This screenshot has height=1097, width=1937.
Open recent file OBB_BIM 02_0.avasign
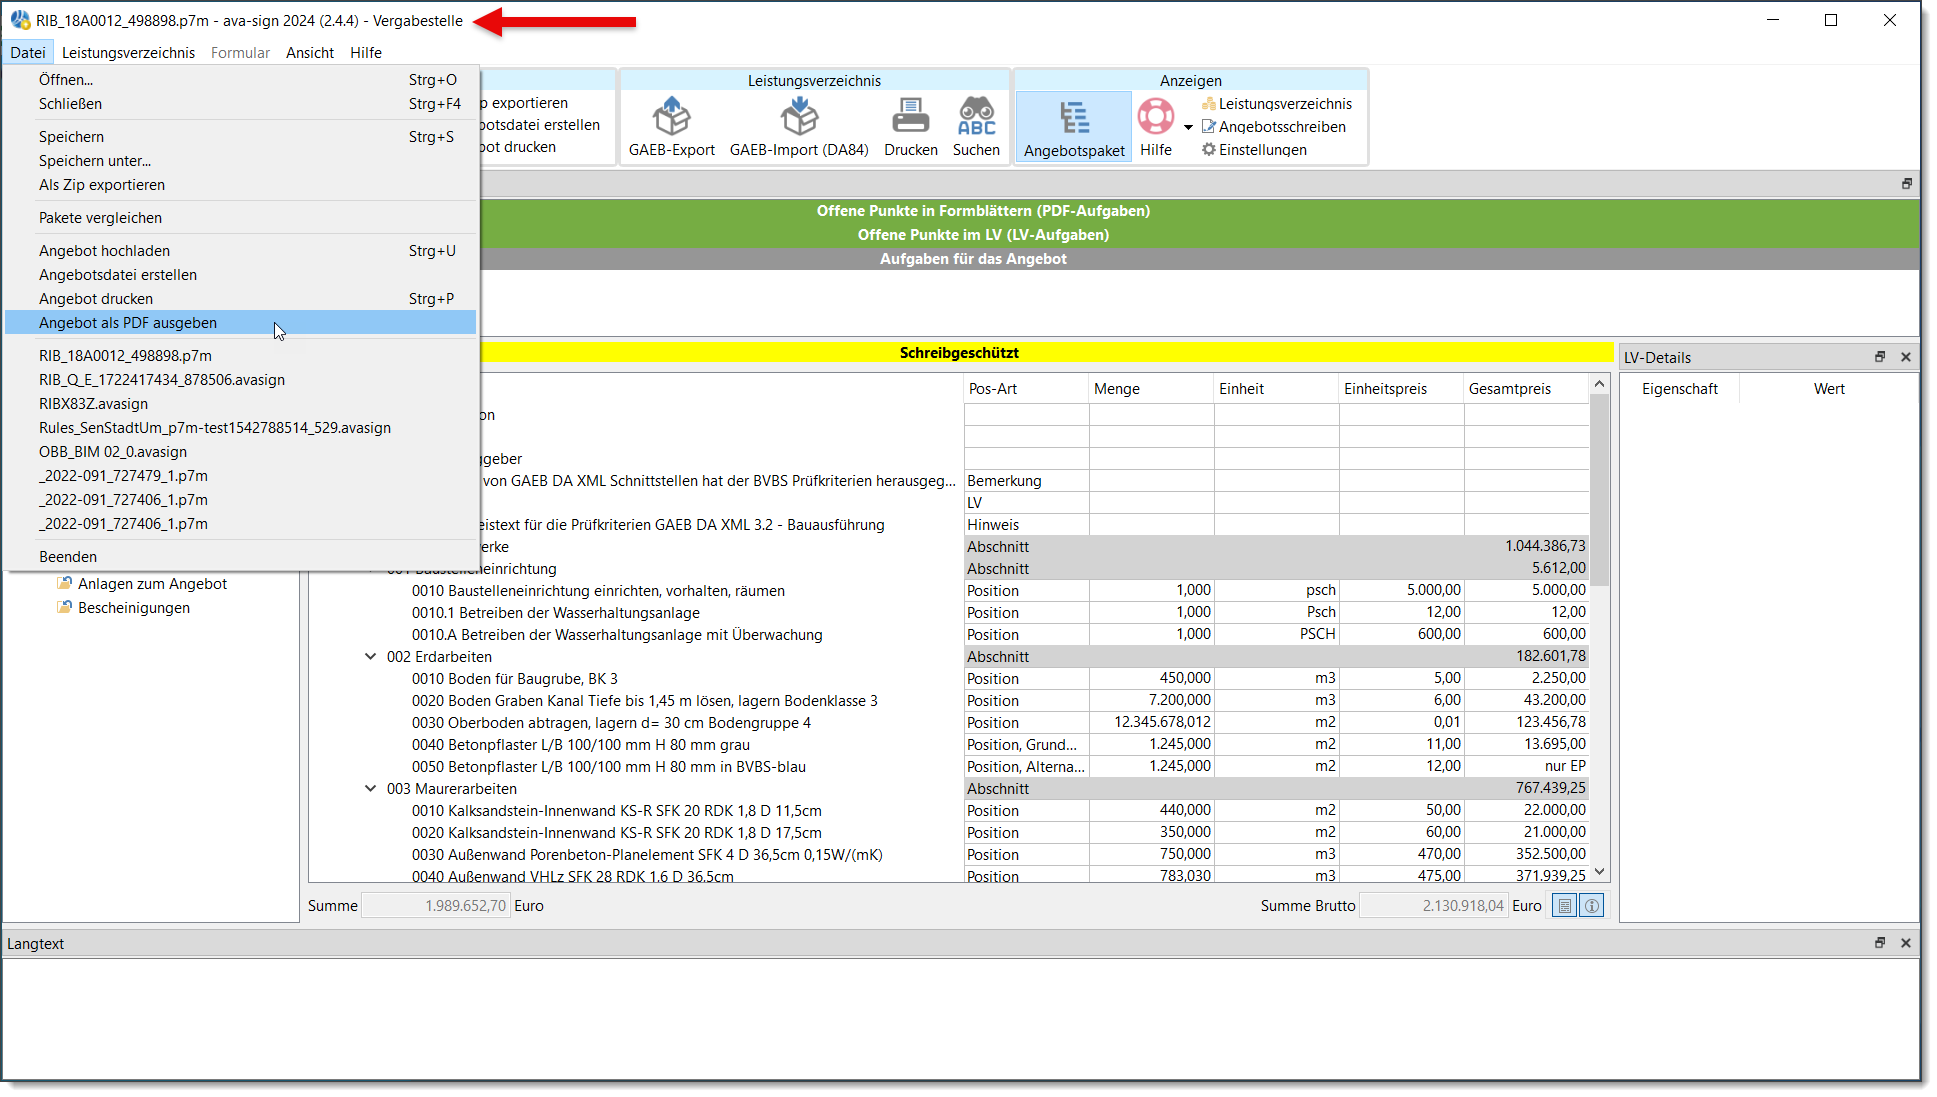coord(240,452)
